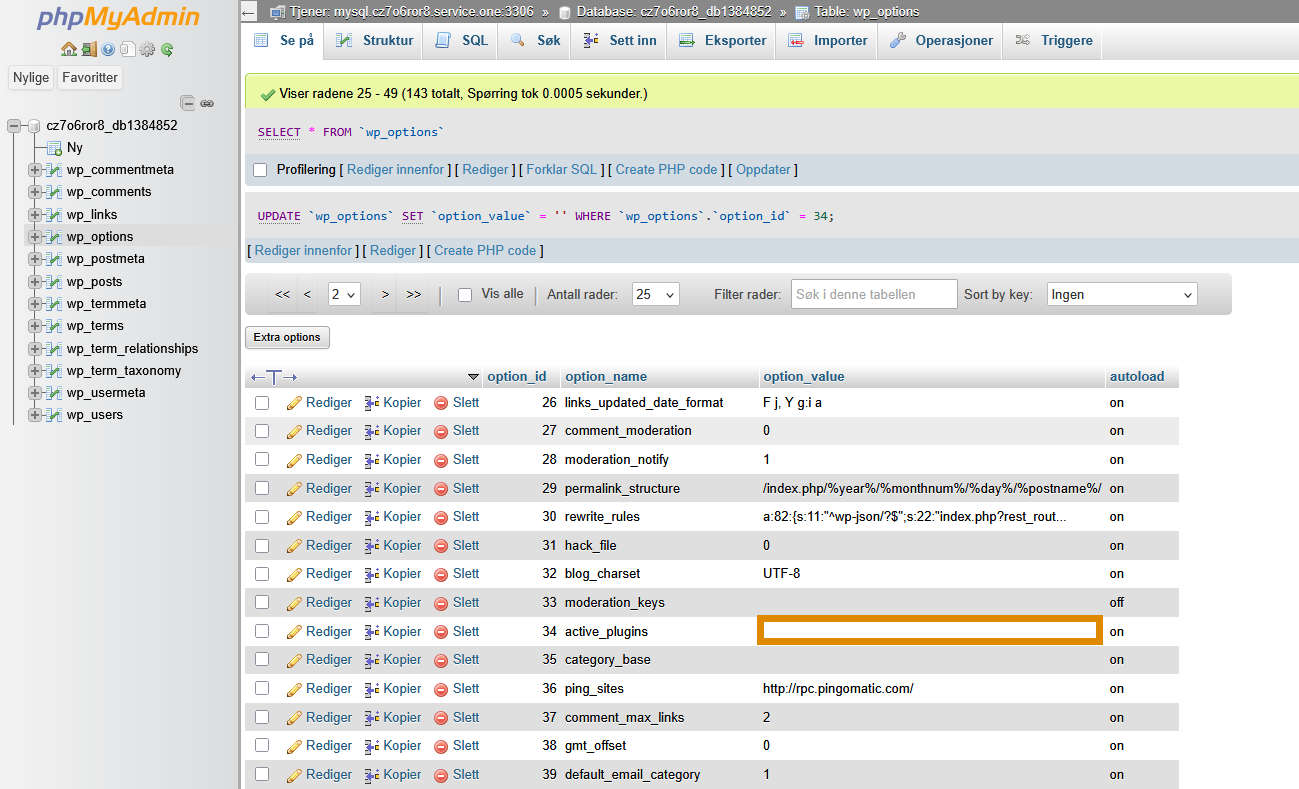
Task: Click the red delete icon for hack_file row
Action: 441,546
